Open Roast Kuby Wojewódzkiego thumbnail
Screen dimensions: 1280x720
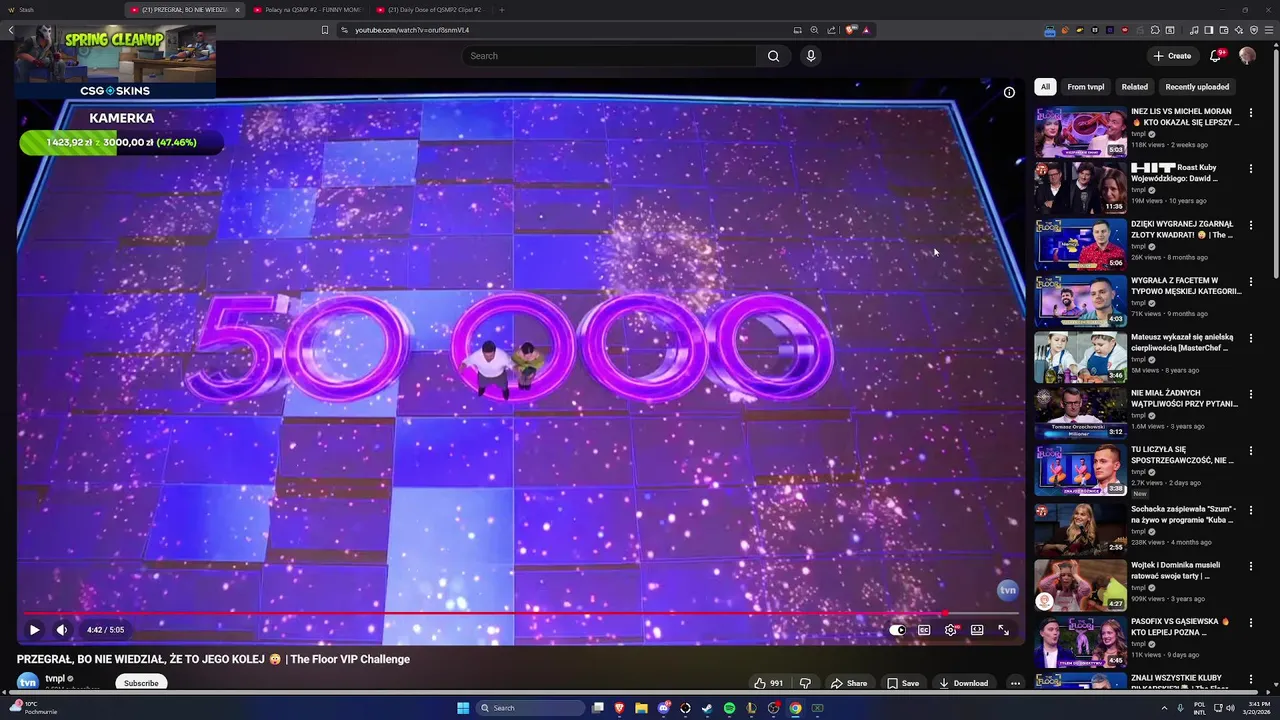pos(1080,188)
